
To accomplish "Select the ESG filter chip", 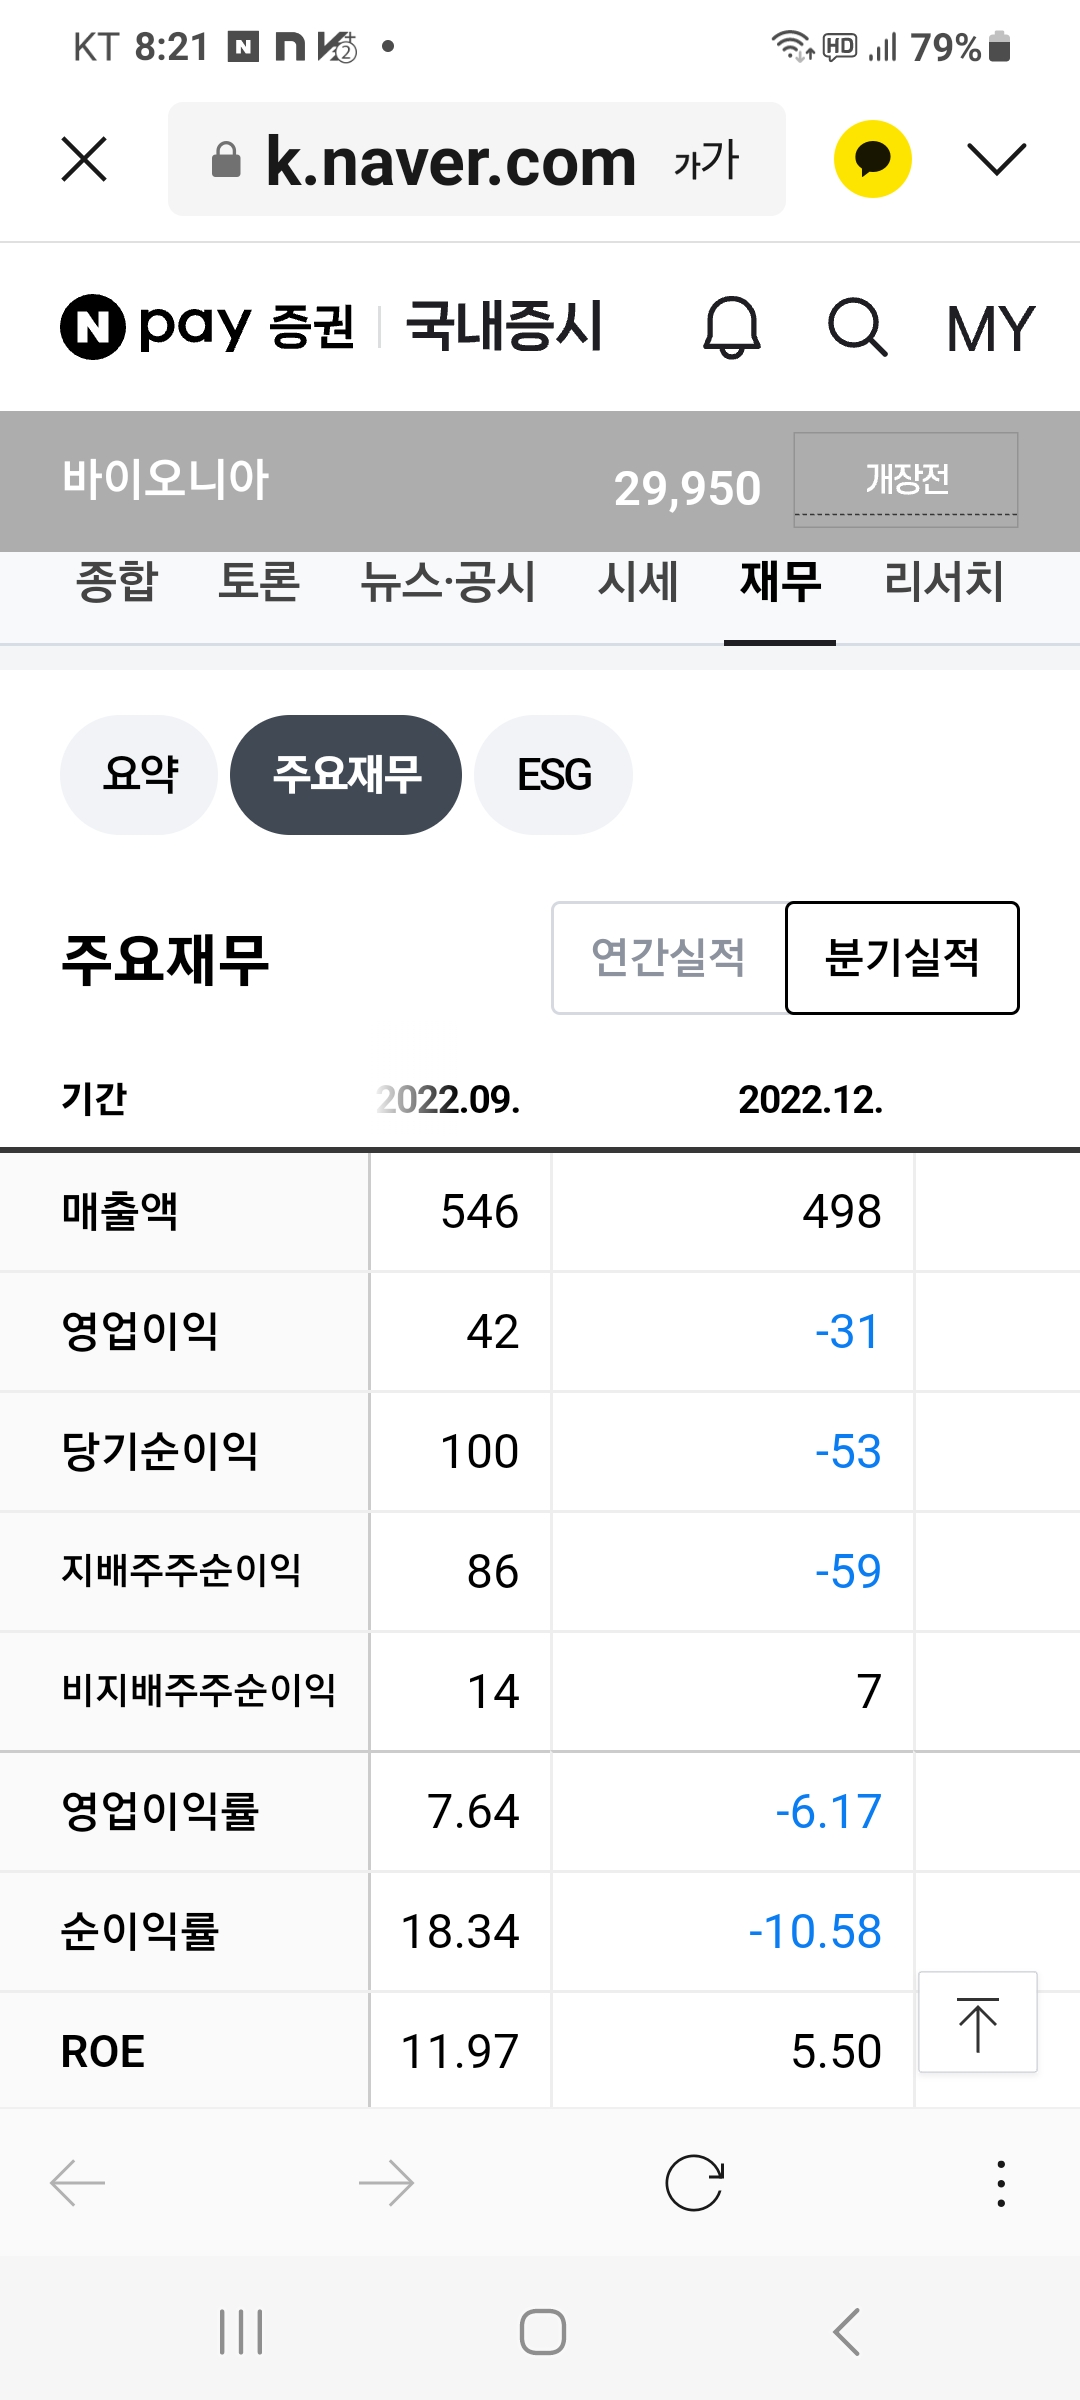I will coord(553,775).
